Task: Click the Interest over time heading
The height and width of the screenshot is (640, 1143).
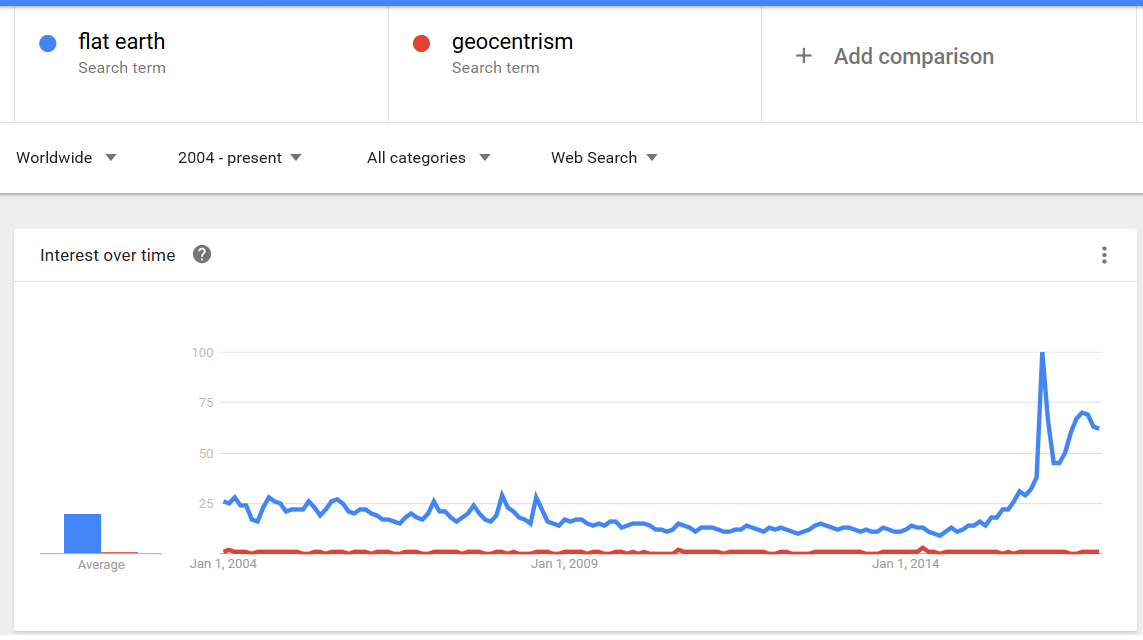Action: (107, 255)
